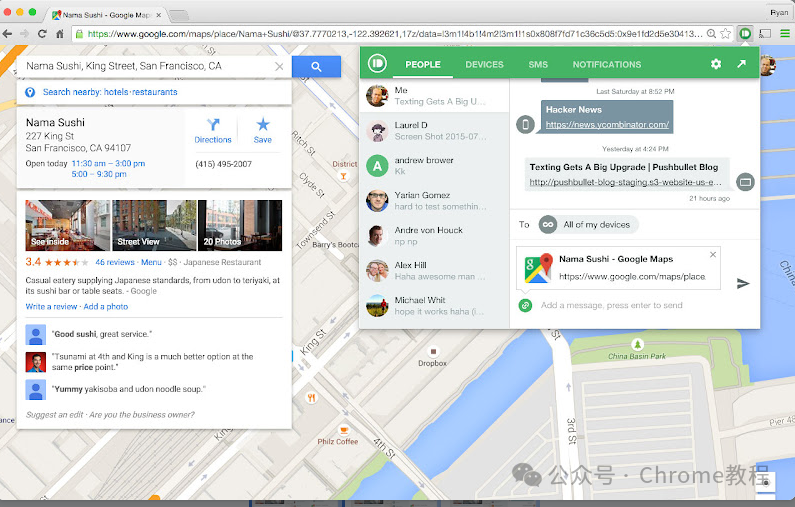Clear the Maps search box
Image resolution: width=795 pixels, height=507 pixels.
(x=279, y=66)
